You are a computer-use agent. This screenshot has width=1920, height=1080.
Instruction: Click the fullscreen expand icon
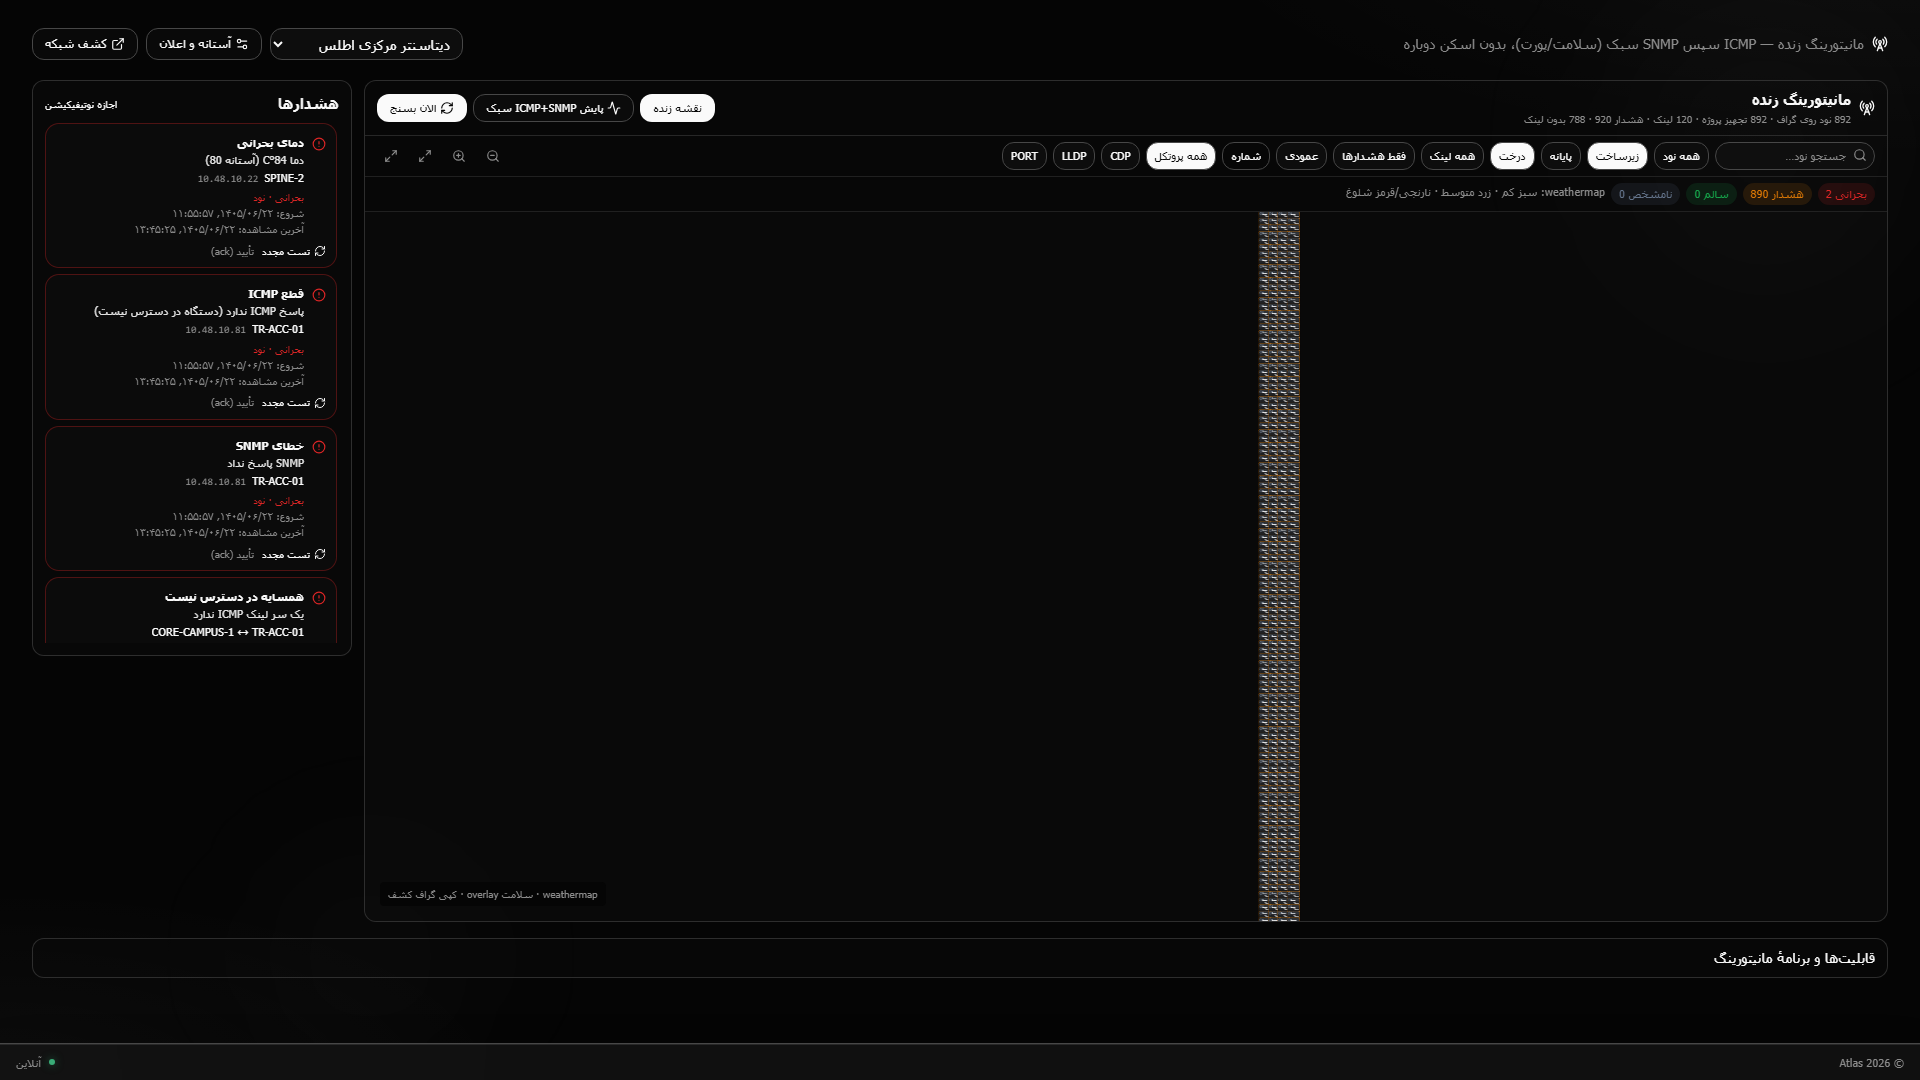pos(391,156)
